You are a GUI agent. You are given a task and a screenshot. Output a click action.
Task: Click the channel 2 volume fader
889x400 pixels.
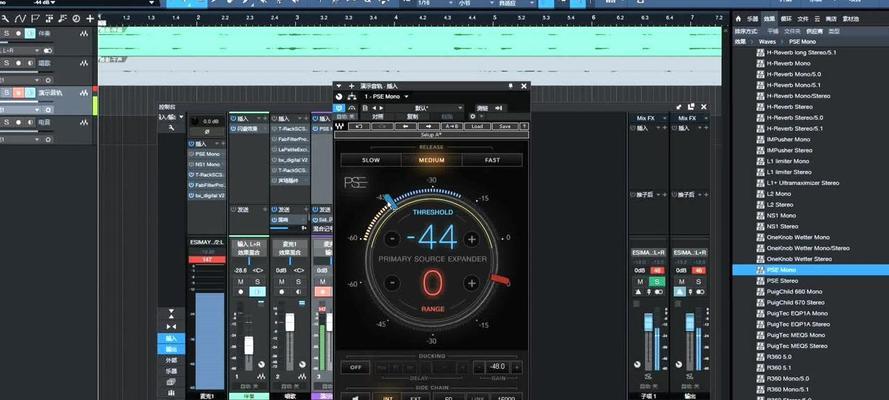[x=290, y=322]
